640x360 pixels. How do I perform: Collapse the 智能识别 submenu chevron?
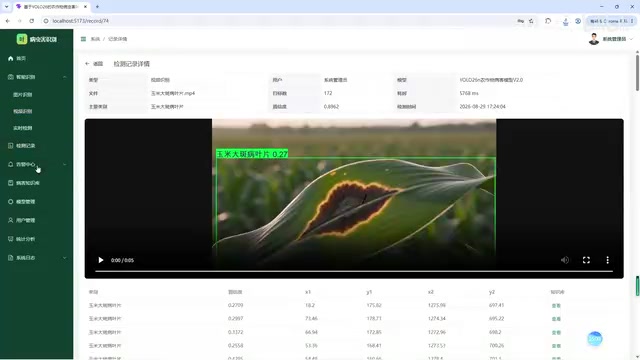(x=64, y=77)
